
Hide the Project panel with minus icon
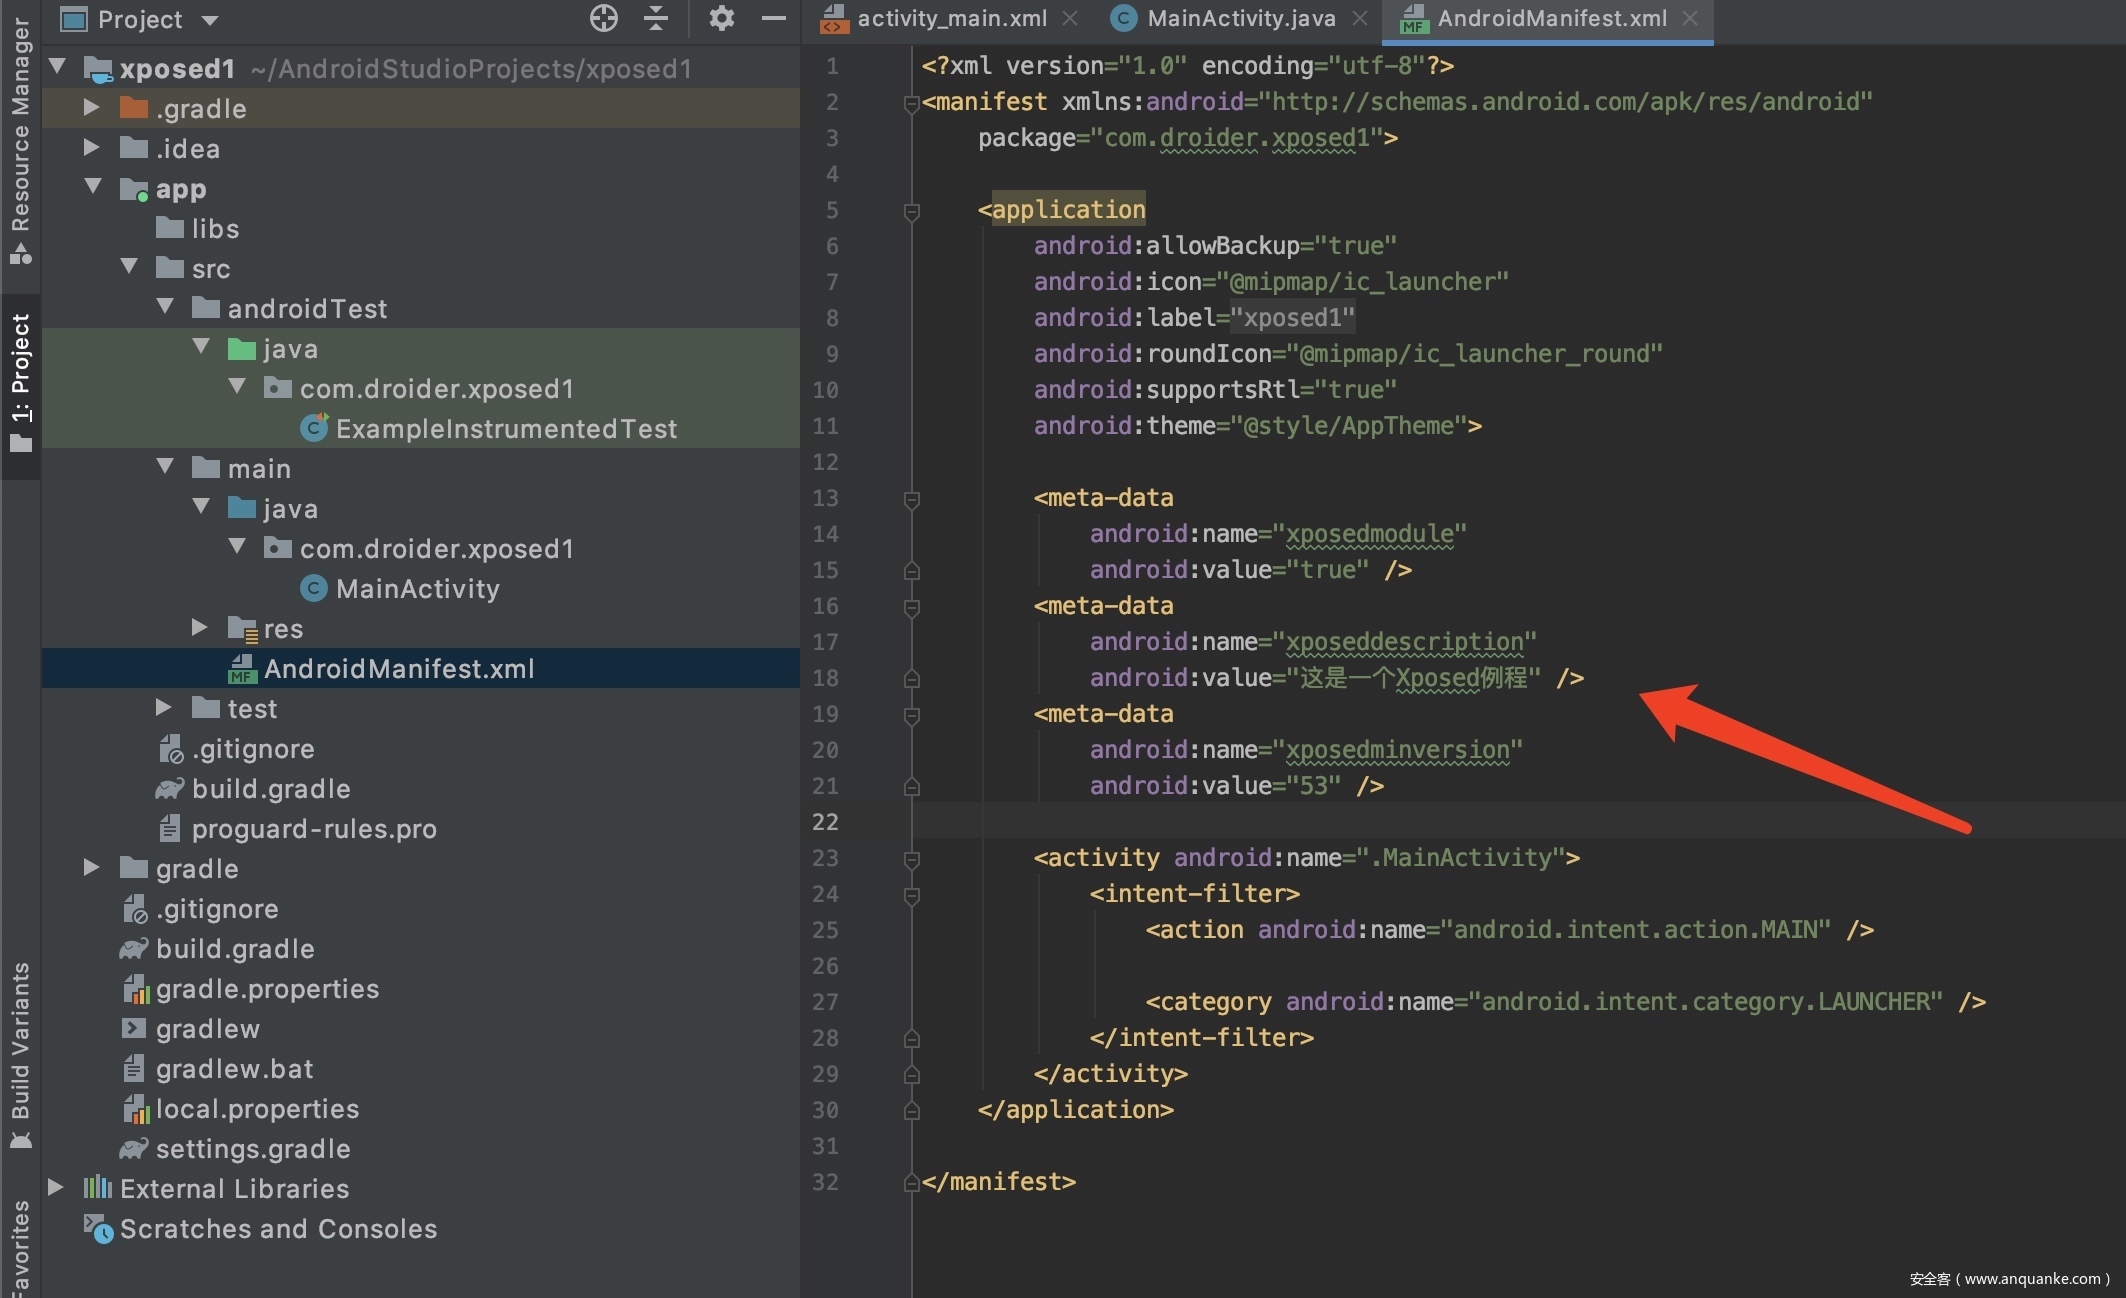tap(773, 18)
